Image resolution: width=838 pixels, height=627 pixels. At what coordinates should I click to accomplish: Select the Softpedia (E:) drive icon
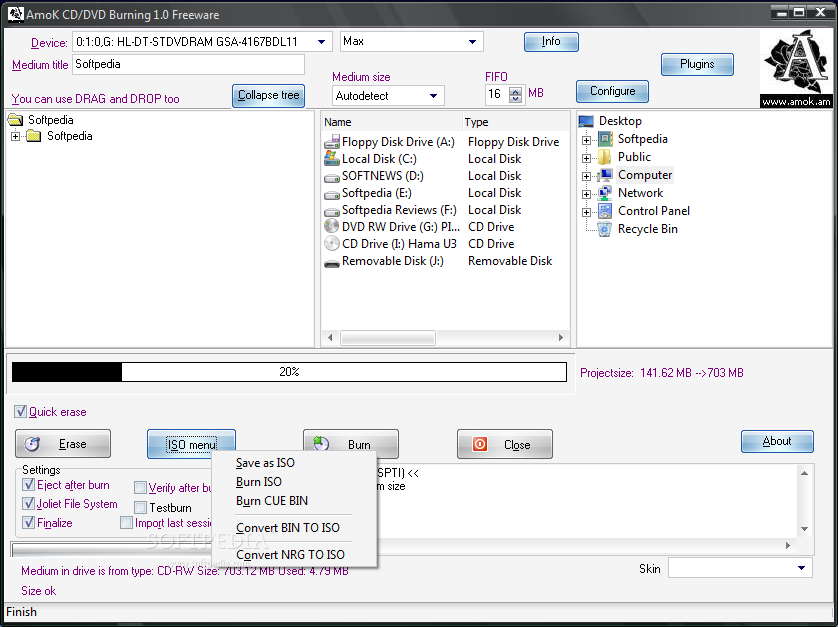coord(332,193)
